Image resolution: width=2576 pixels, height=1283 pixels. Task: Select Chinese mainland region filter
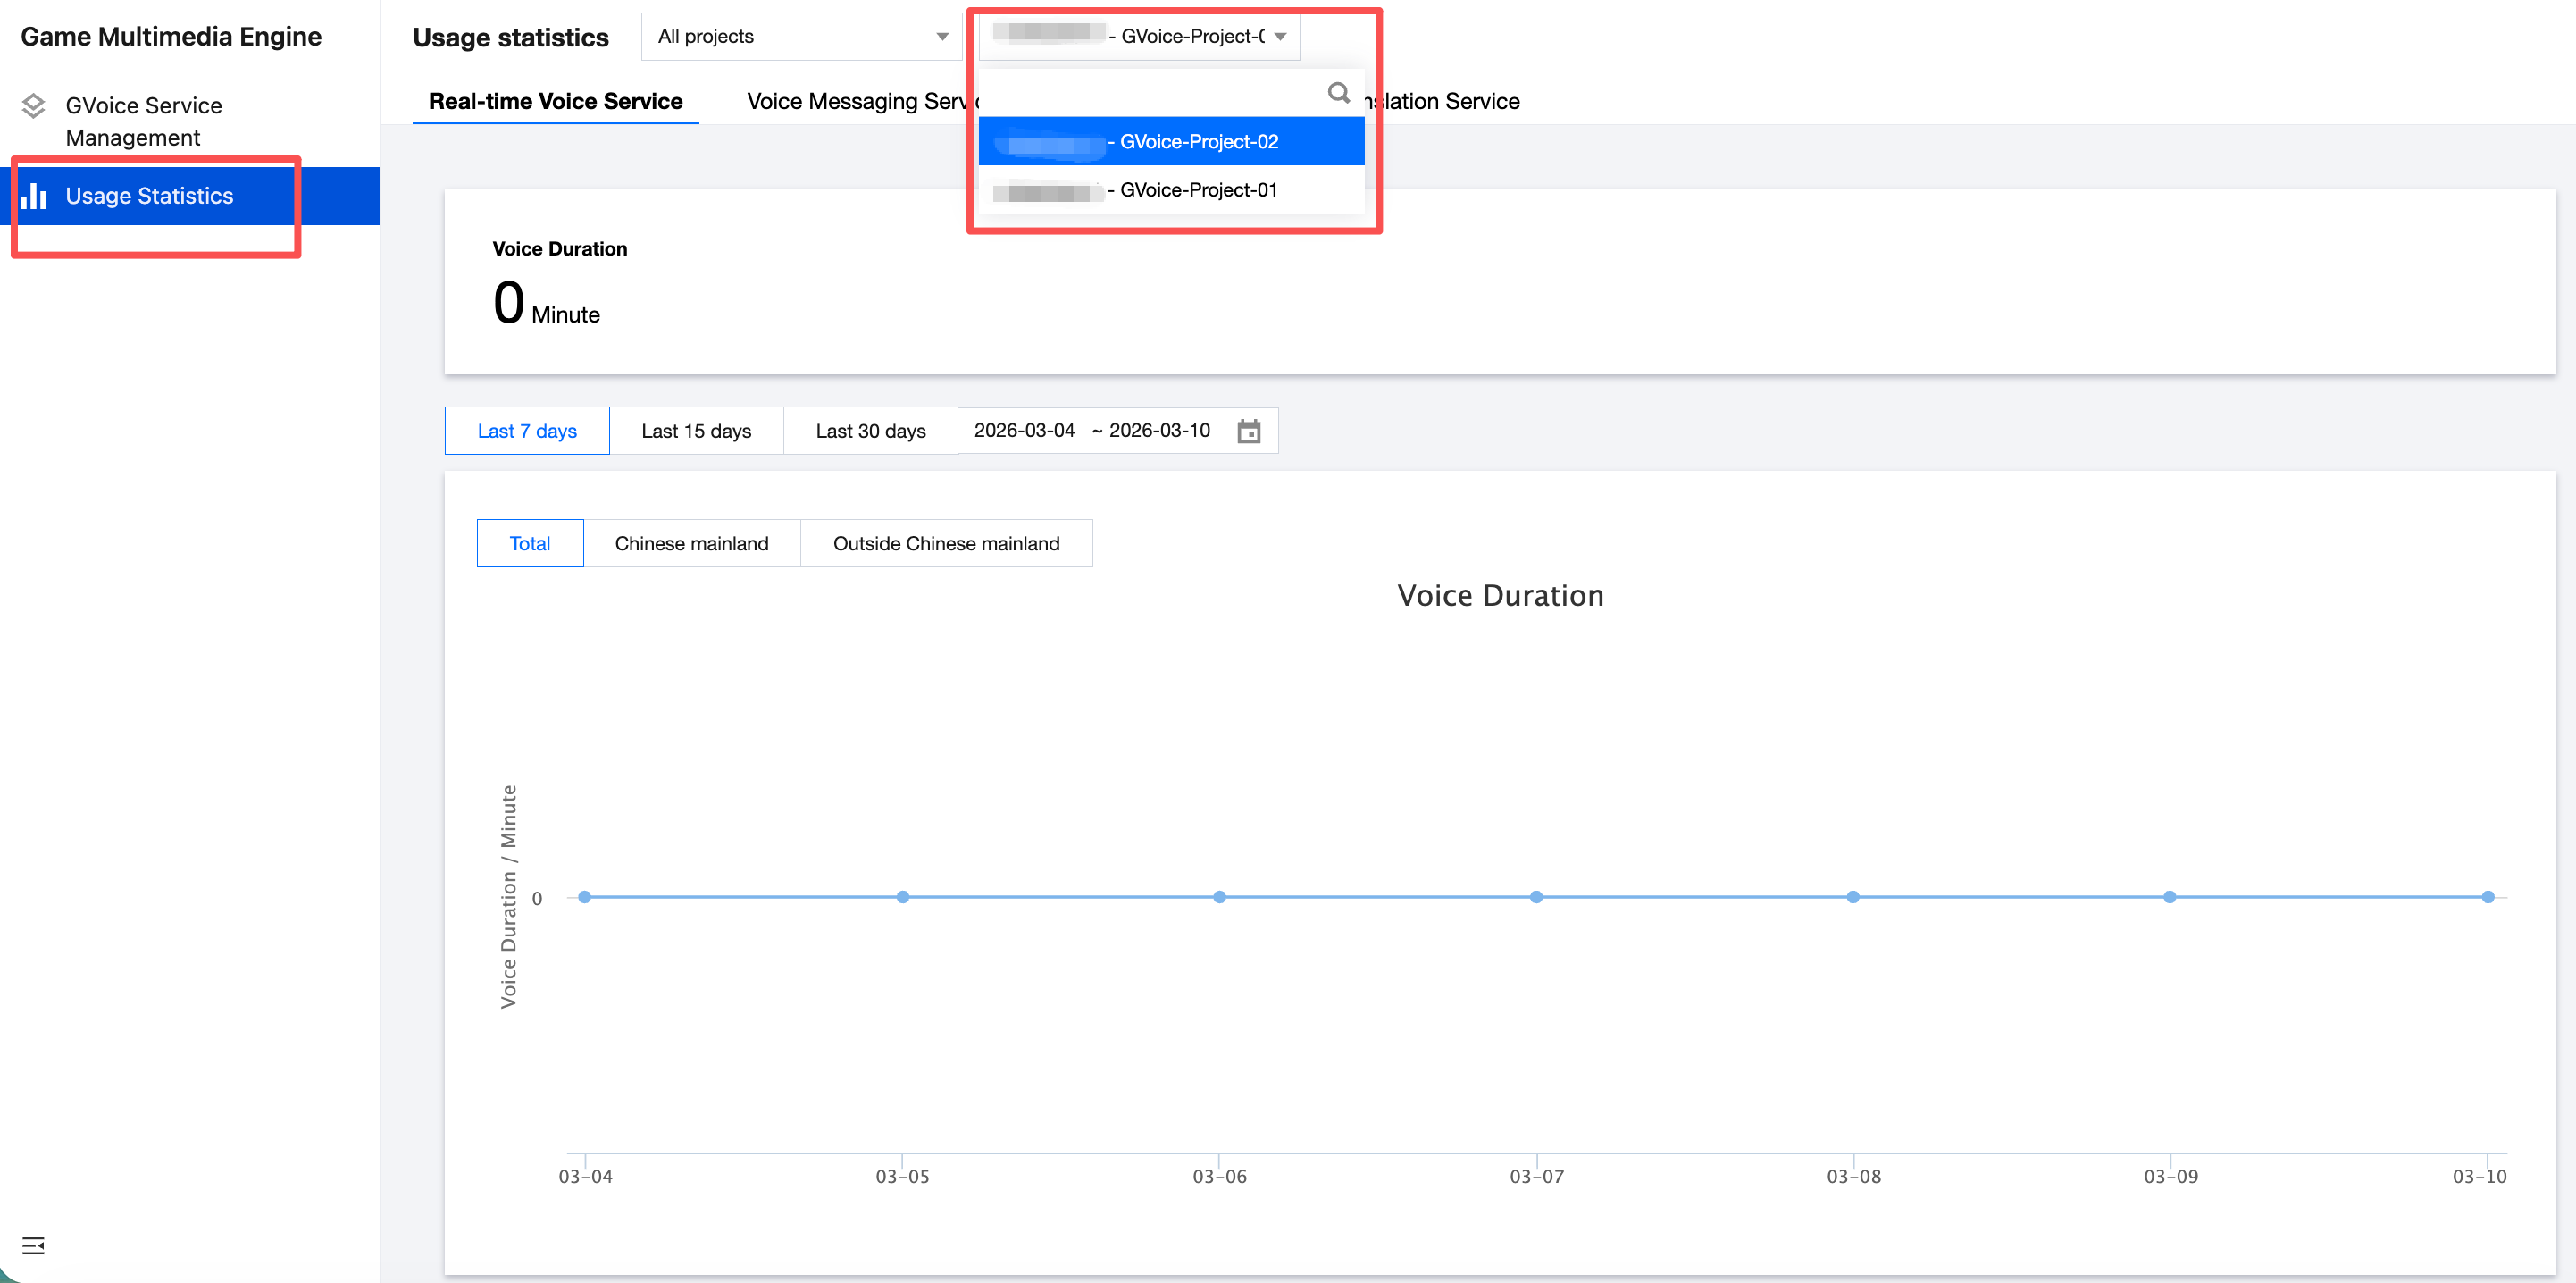(691, 543)
